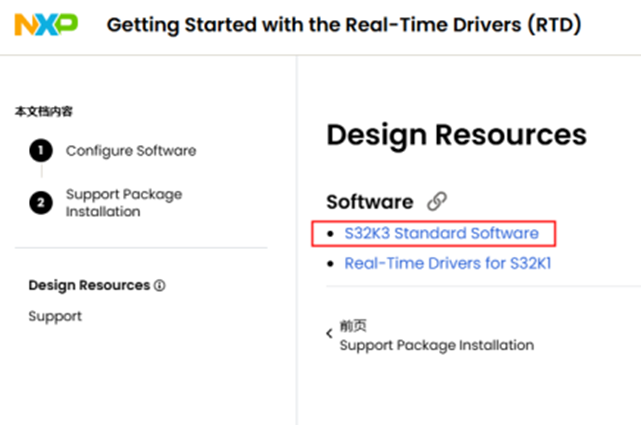The height and width of the screenshot is (425, 641).
Task: Click the Software section heading
Action: pyautogui.click(x=370, y=202)
